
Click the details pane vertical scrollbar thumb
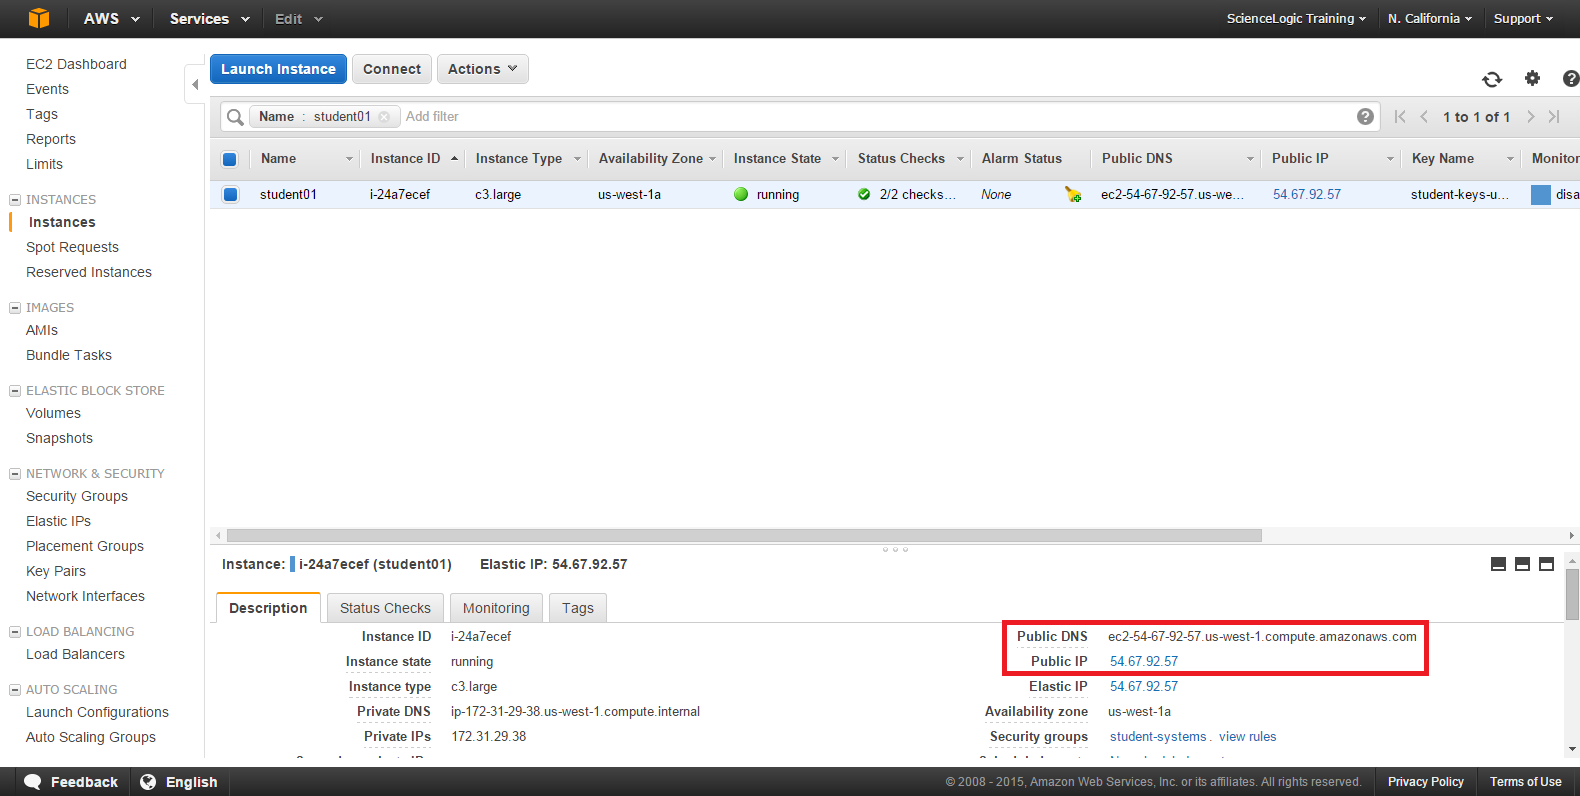pyautogui.click(x=1572, y=595)
